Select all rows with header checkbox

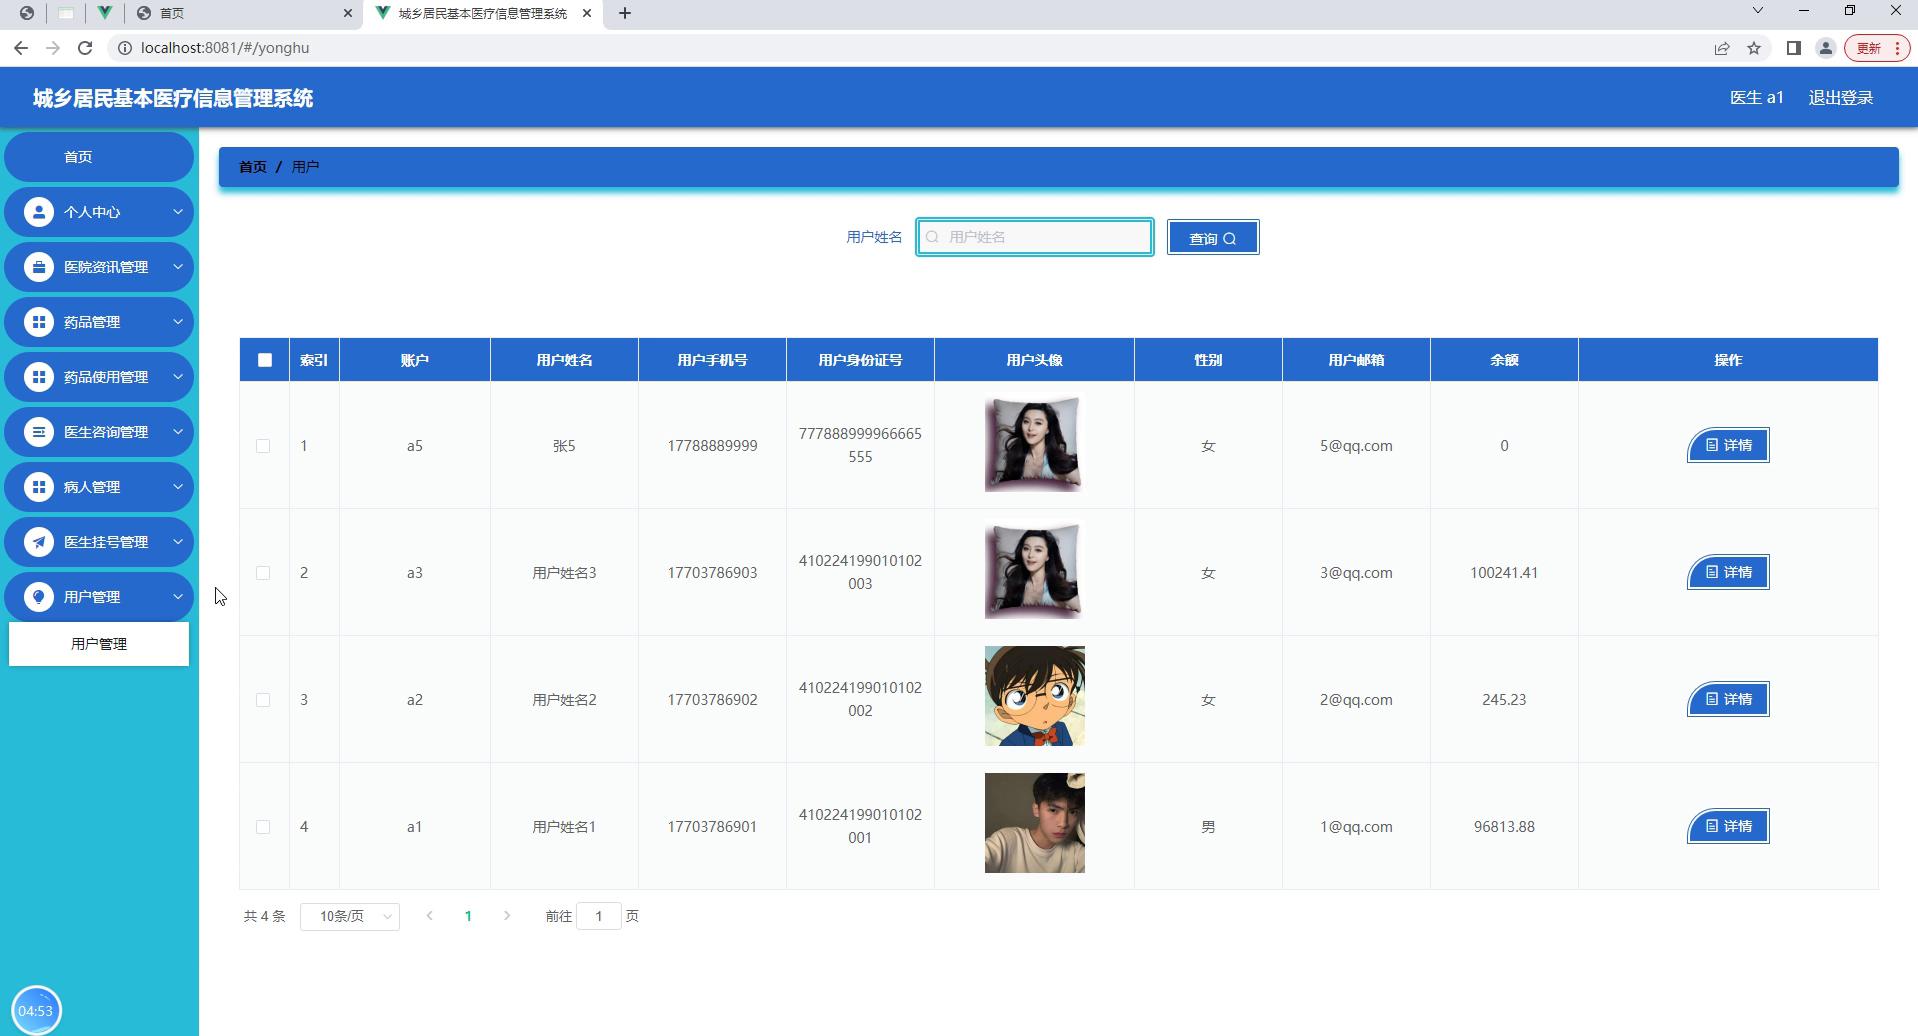[x=265, y=360]
